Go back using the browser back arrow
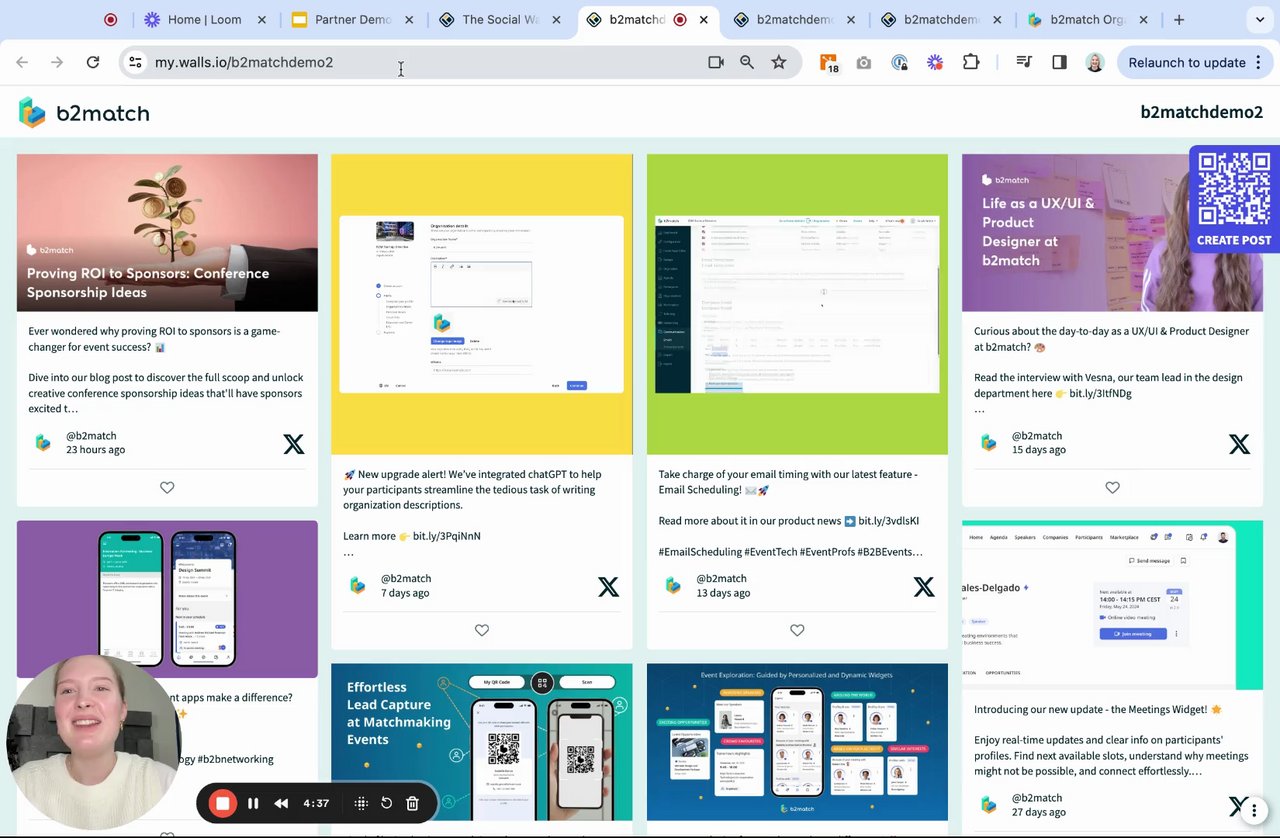1280x838 pixels. click(x=22, y=62)
